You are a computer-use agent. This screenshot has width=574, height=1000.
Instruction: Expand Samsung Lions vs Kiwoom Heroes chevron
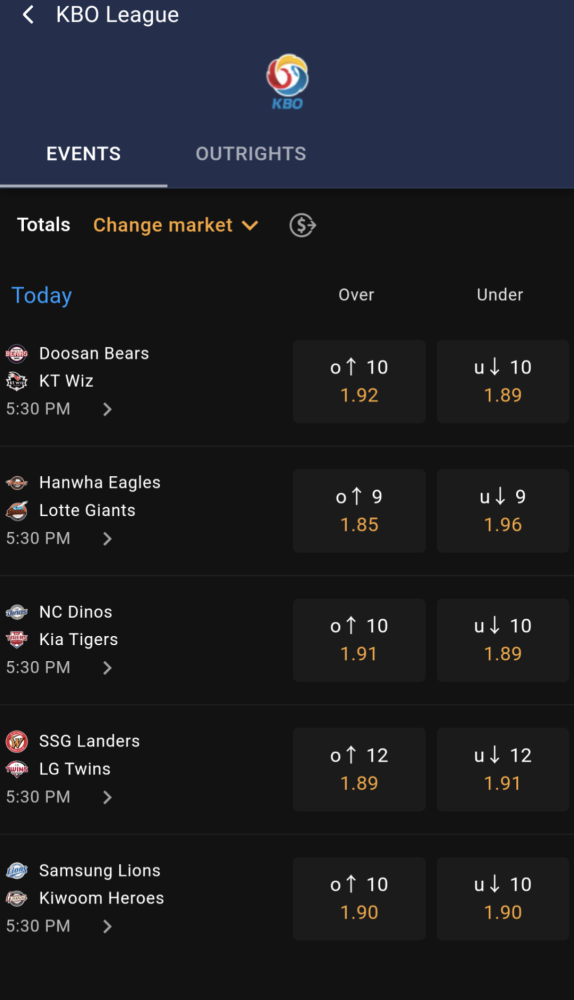click(x=107, y=927)
